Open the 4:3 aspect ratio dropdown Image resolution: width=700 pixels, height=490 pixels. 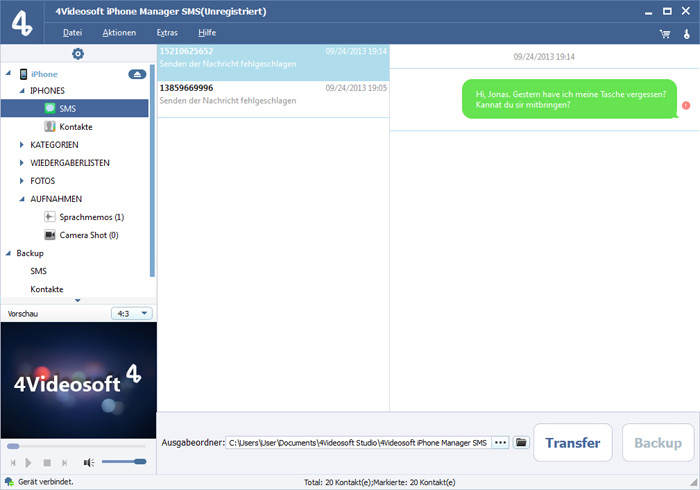(132, 313)
